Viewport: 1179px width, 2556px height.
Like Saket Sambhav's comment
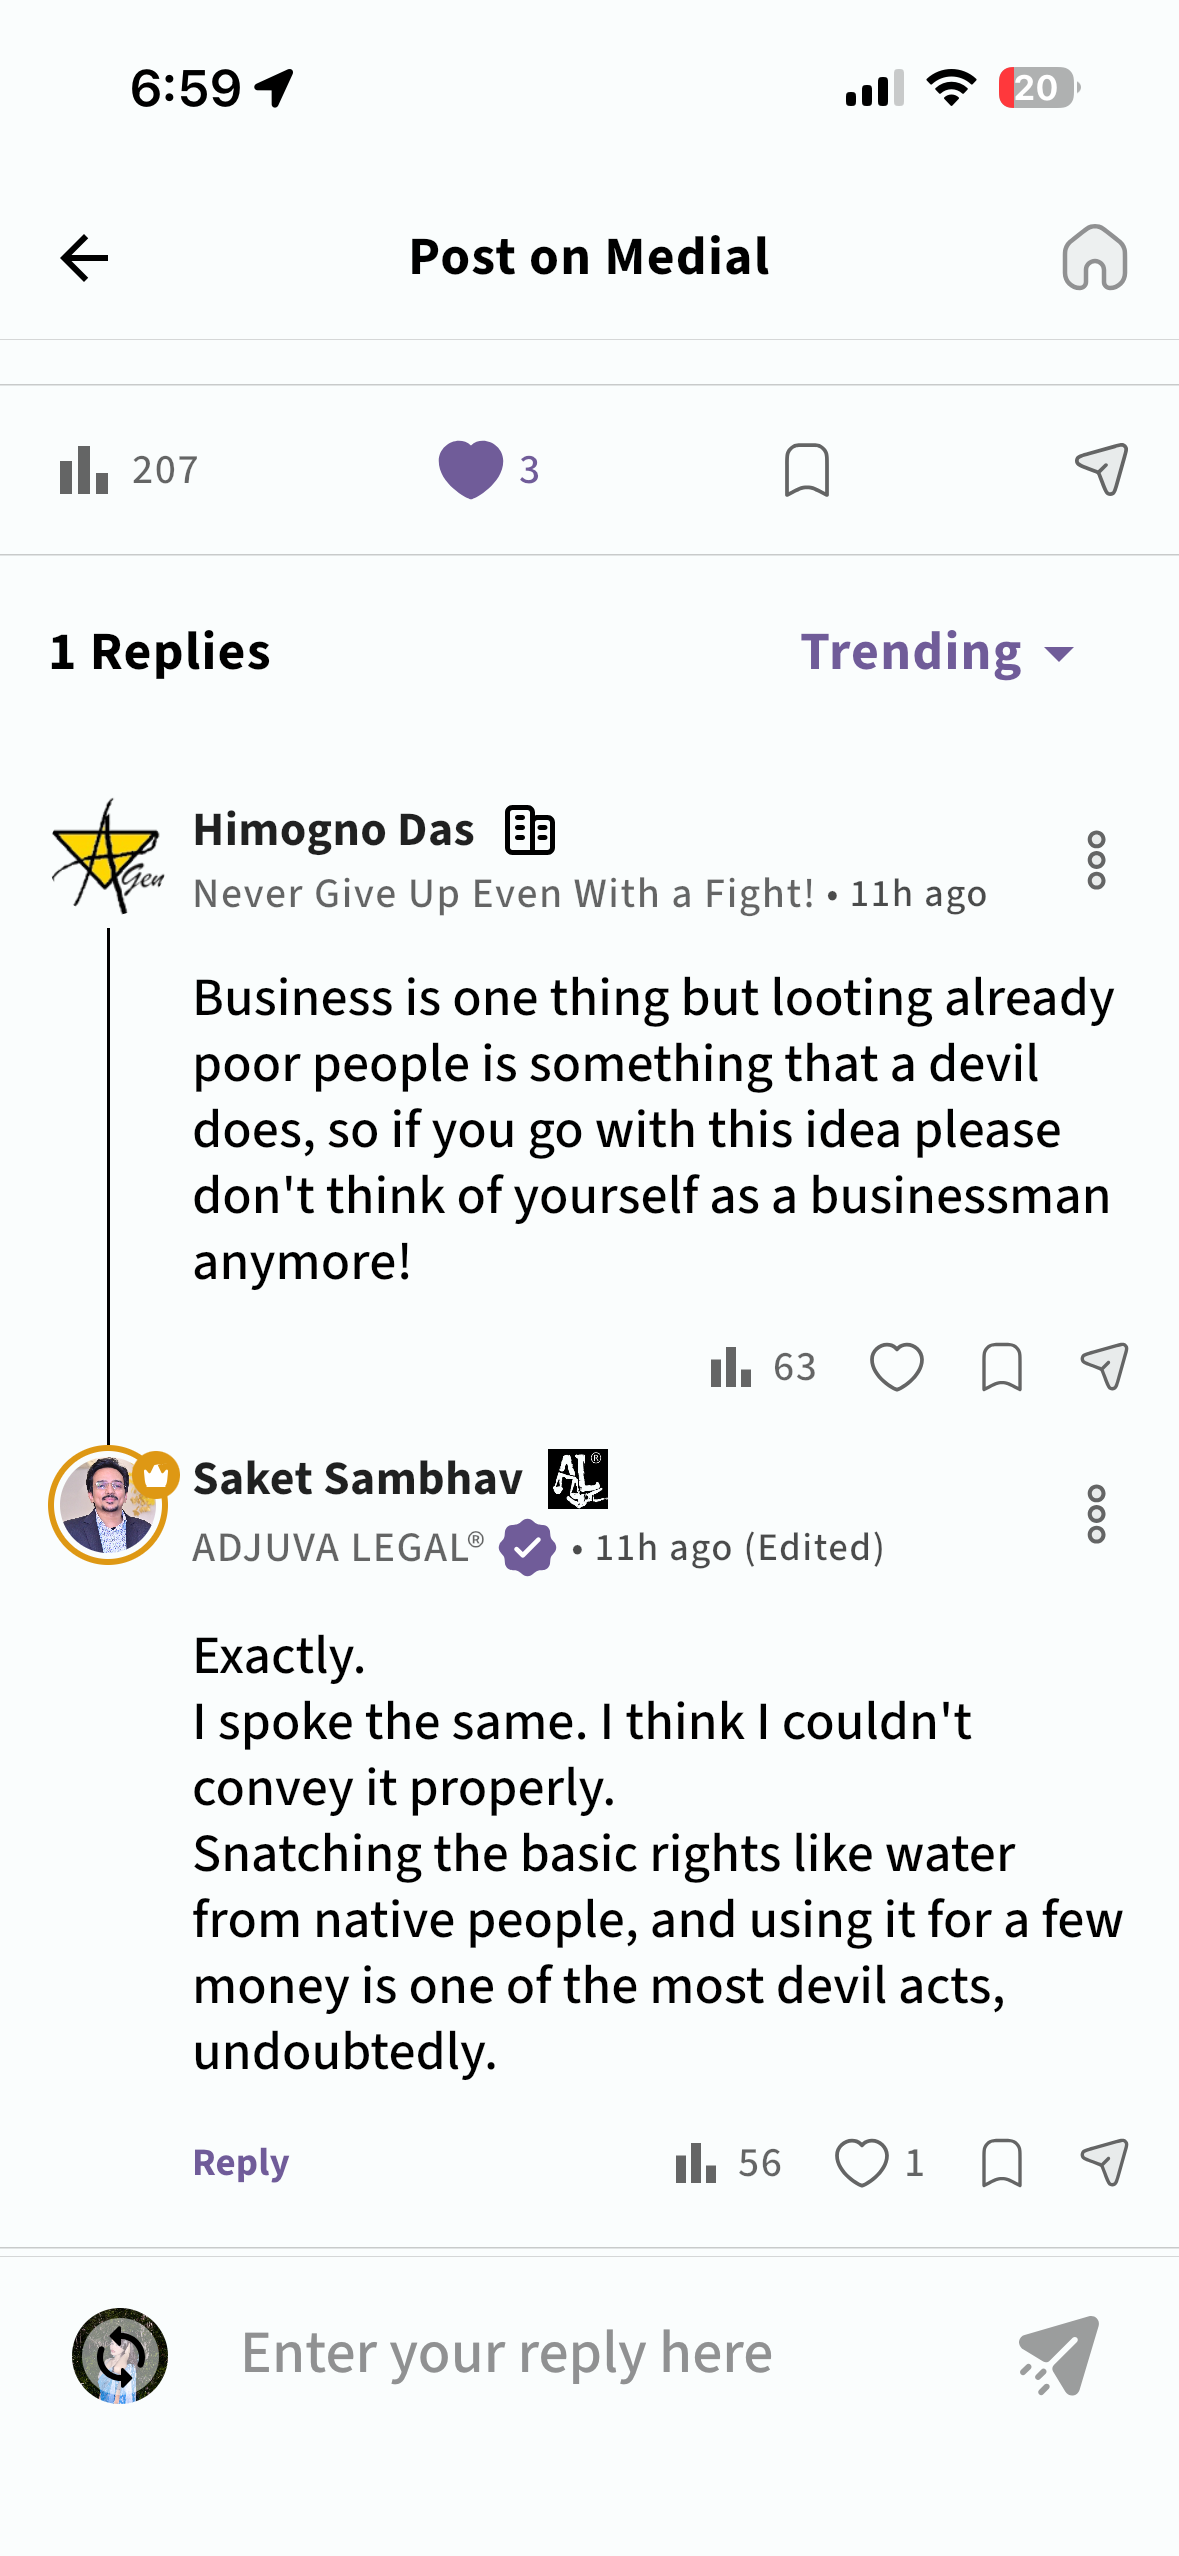pyautogui.click(x=861, y=2163)
